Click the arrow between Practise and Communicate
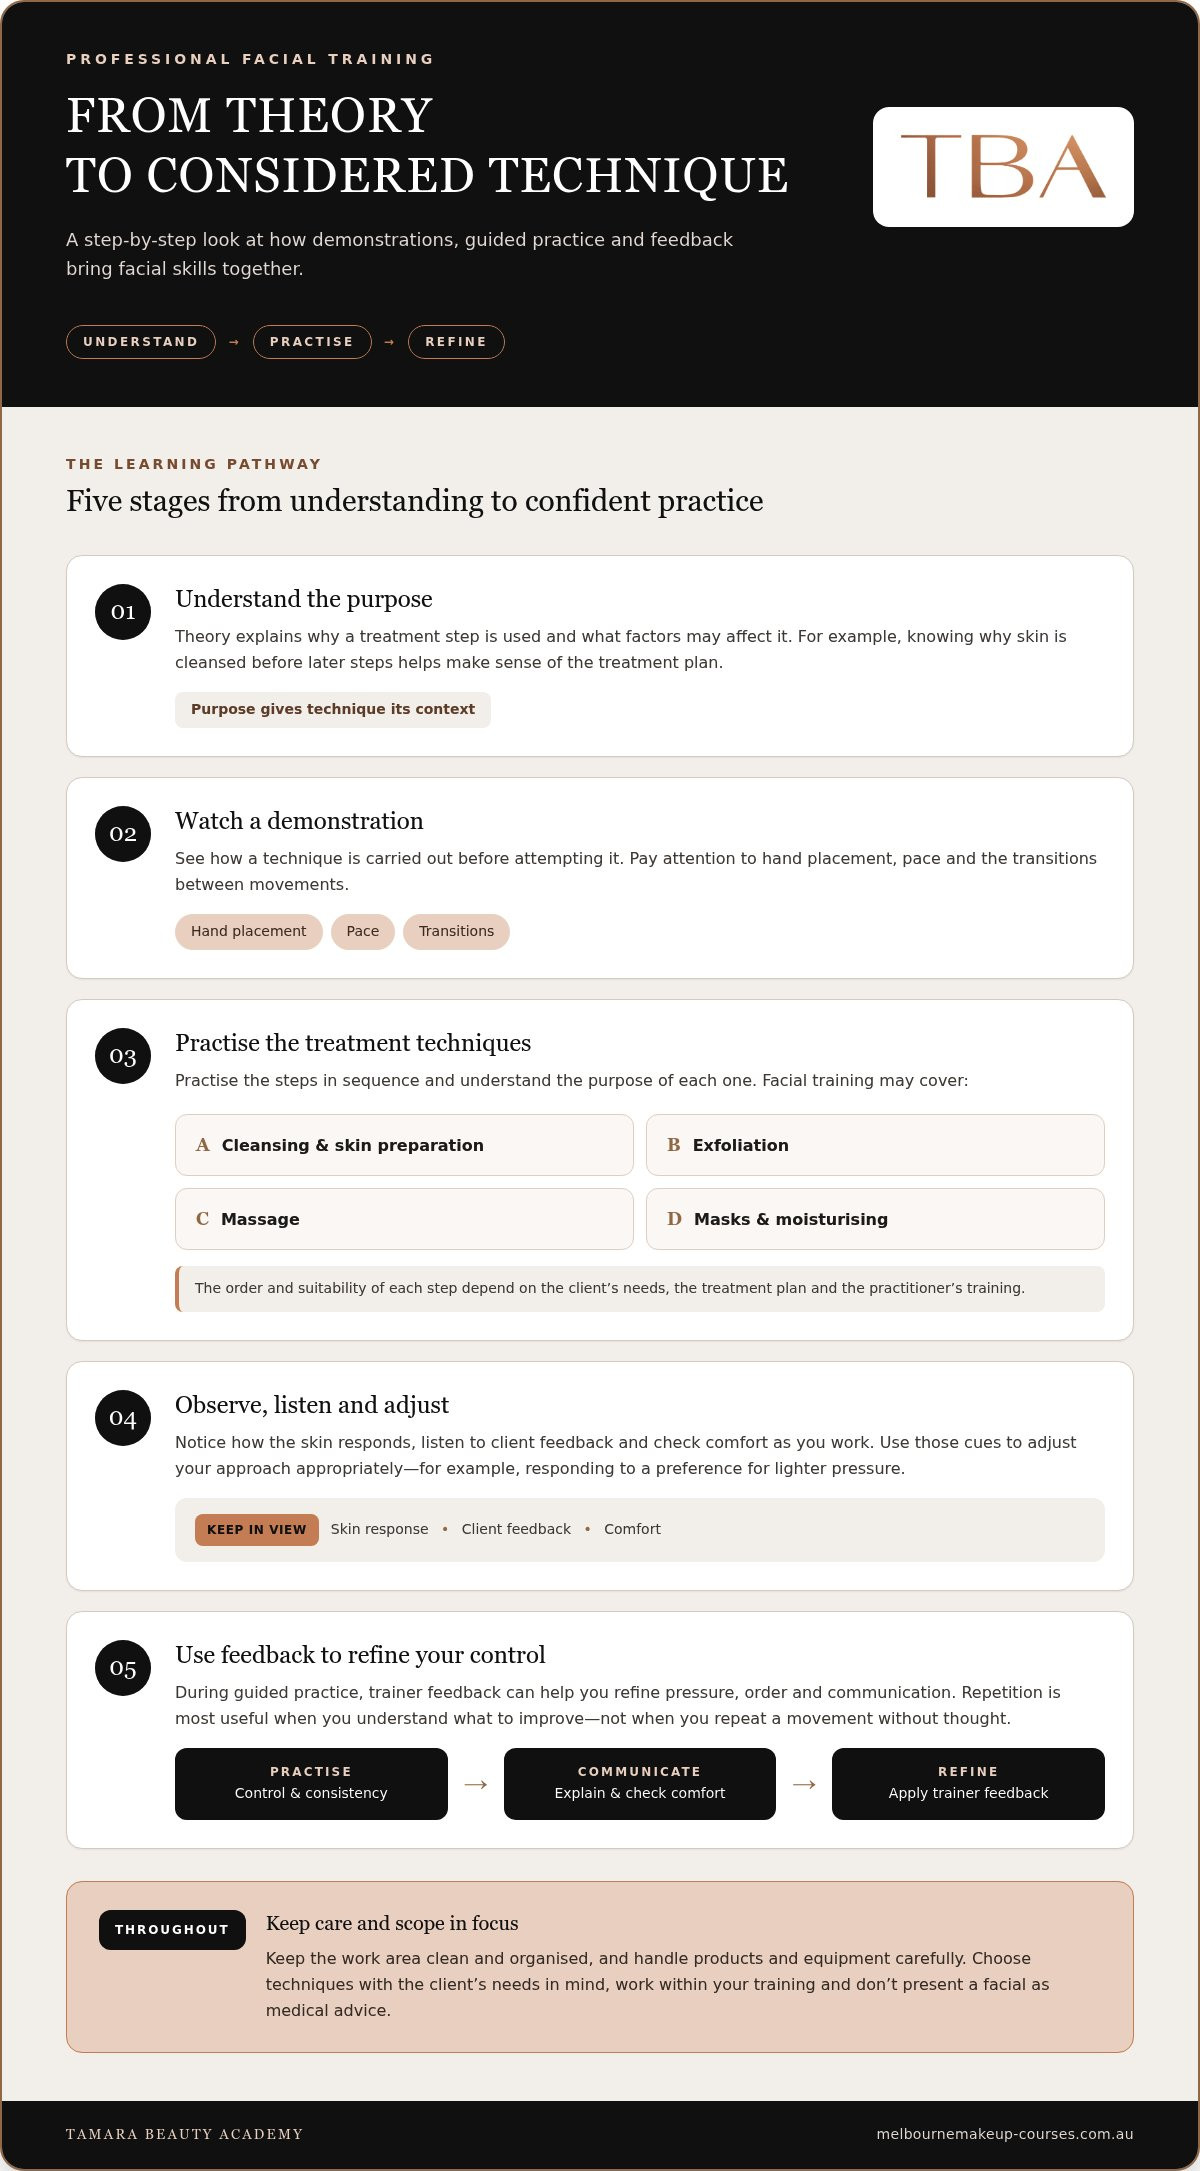Screen dimensions: 1200x2171 click(x=476, y=1784)
